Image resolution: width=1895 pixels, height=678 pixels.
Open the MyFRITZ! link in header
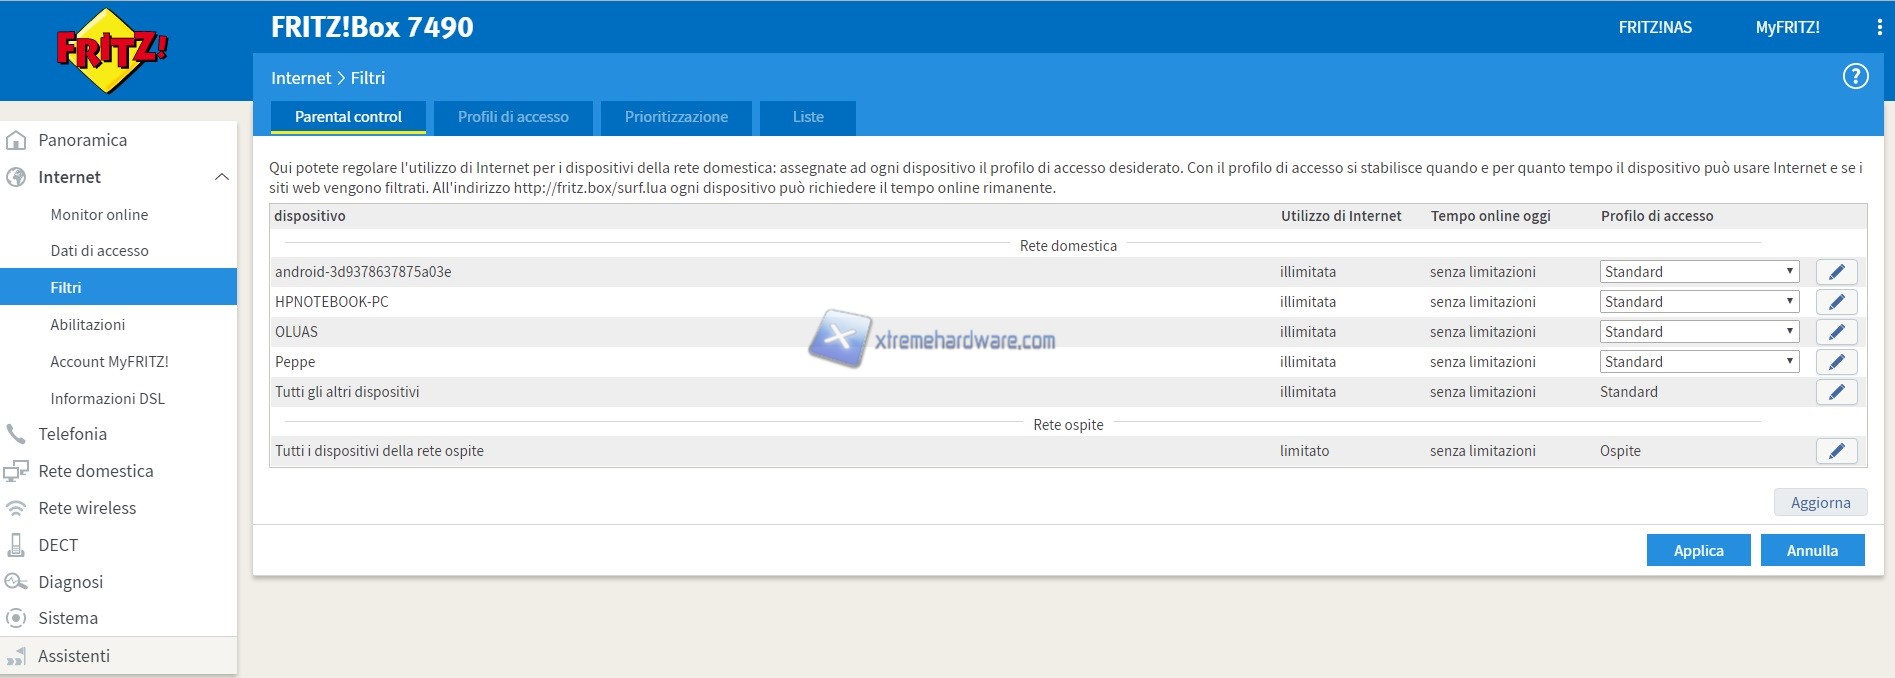[x=1787, y=28]
